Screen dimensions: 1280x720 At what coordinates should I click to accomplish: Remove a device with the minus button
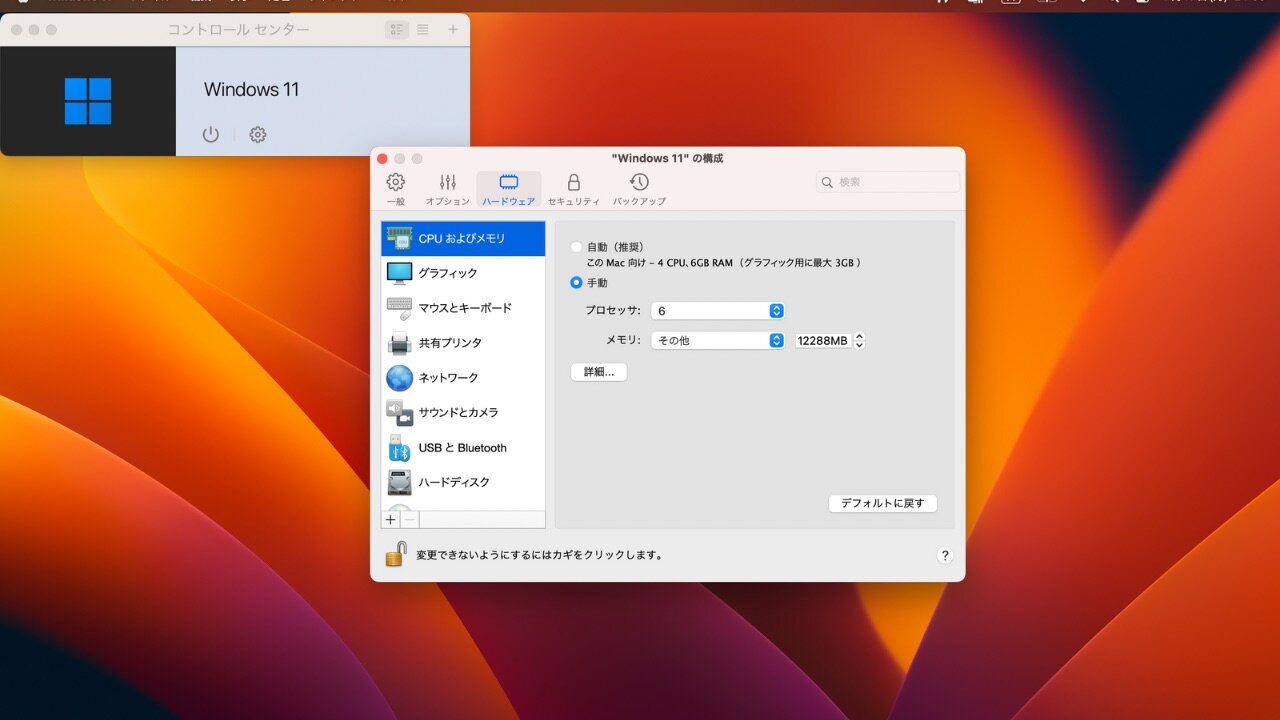click(x=410, y=519)
